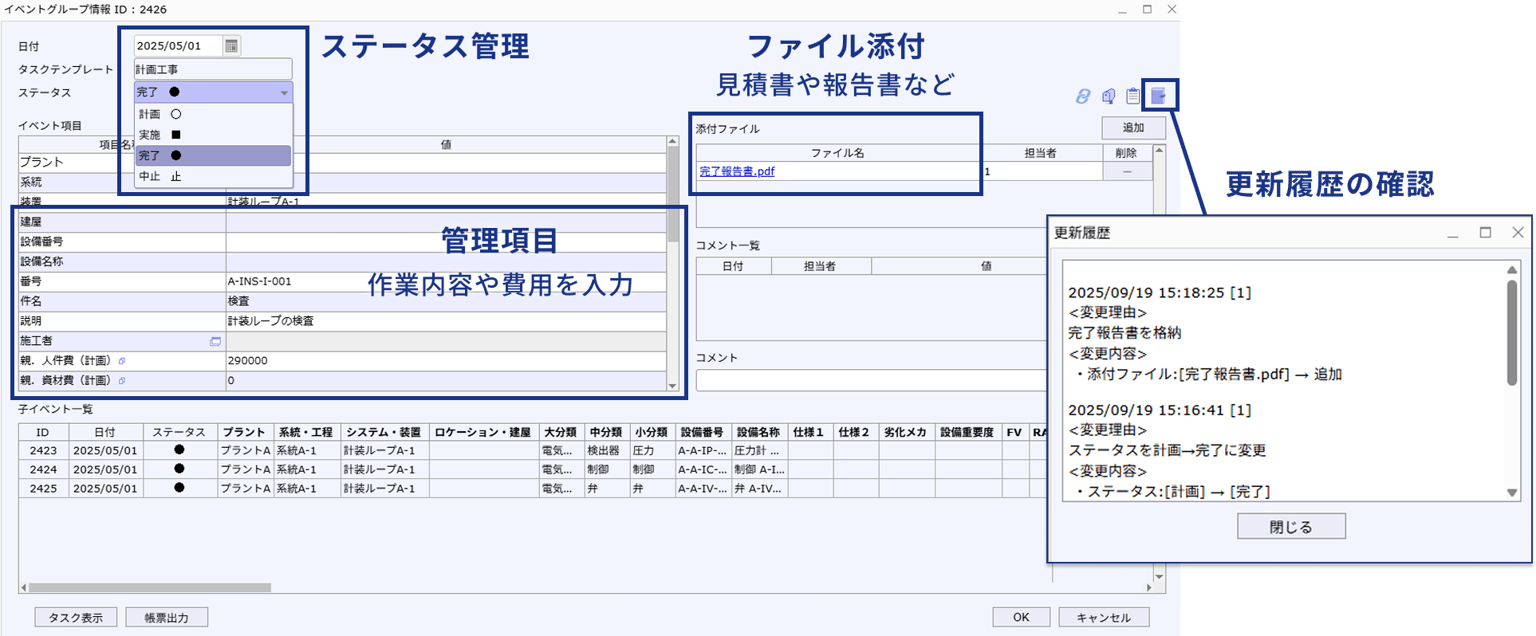Select 計画 ○ in the status list
The image size is (1536, 636).
click(x=213, y=114)
